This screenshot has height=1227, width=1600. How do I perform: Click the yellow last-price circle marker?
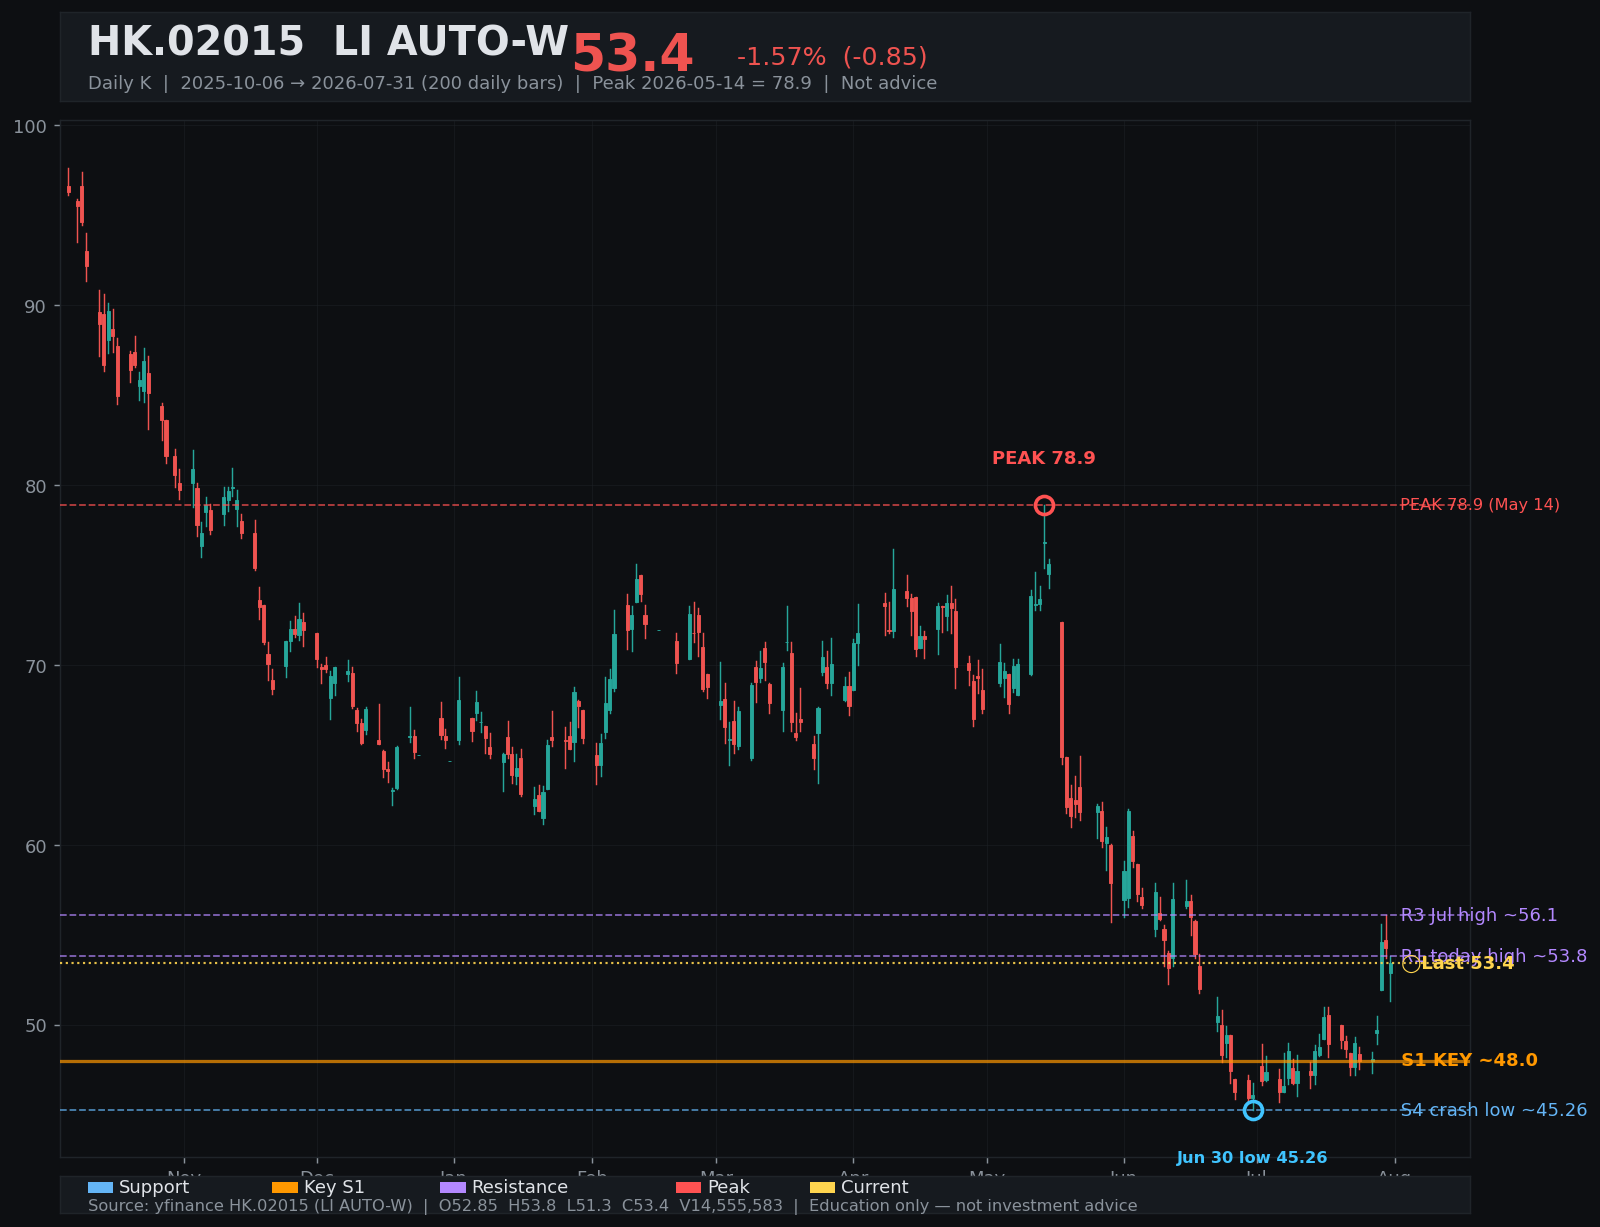pos(1411,963)
